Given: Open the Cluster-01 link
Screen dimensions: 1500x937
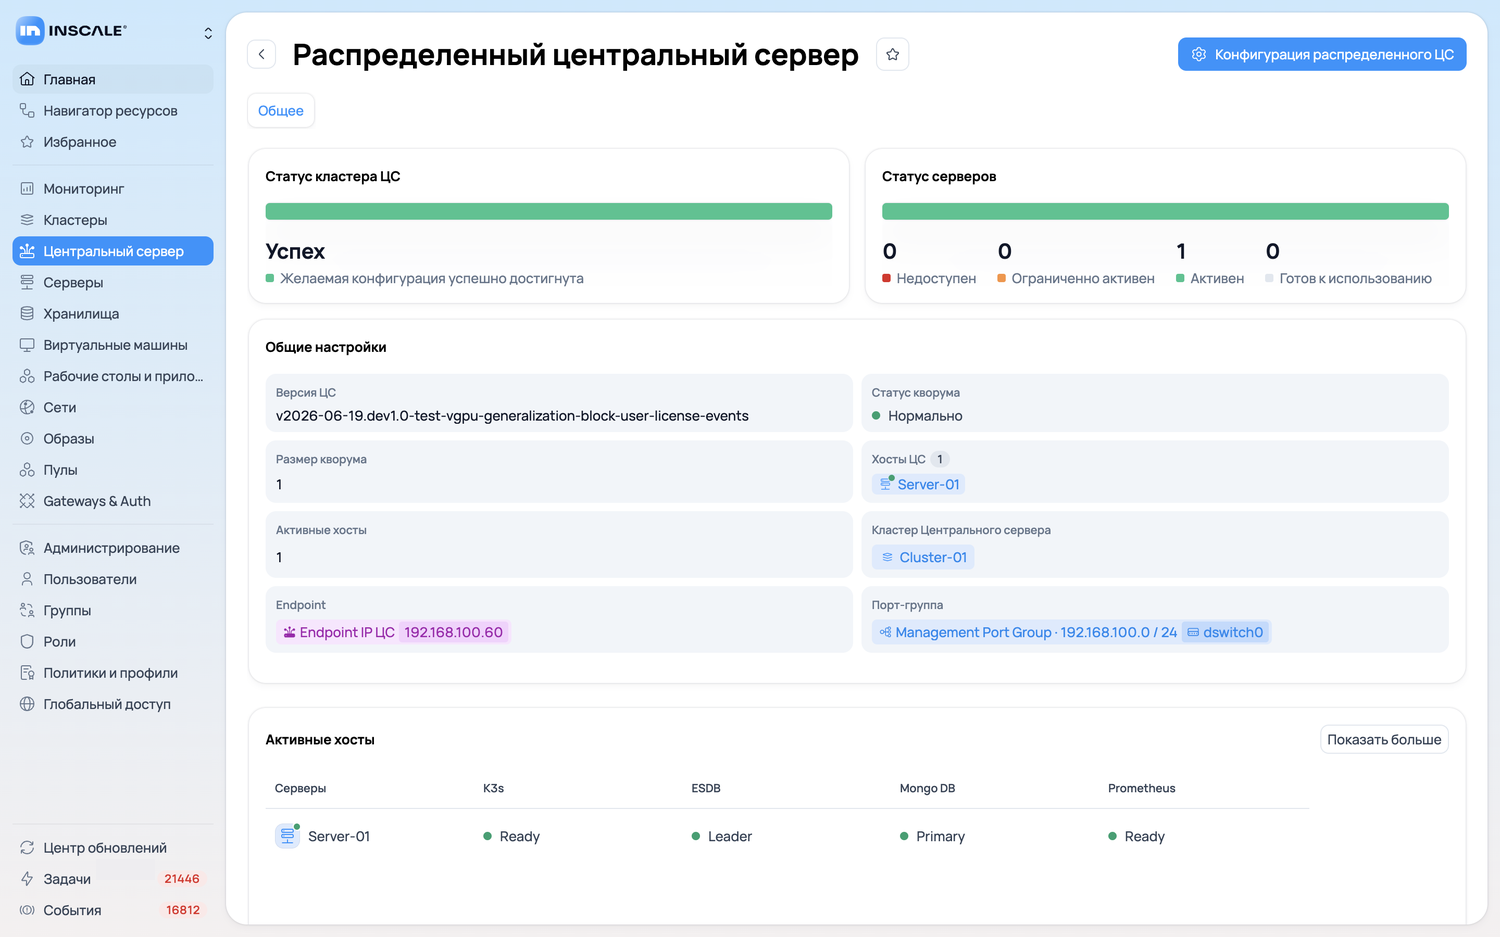Looking at the screenshot, I should [923, 558].
